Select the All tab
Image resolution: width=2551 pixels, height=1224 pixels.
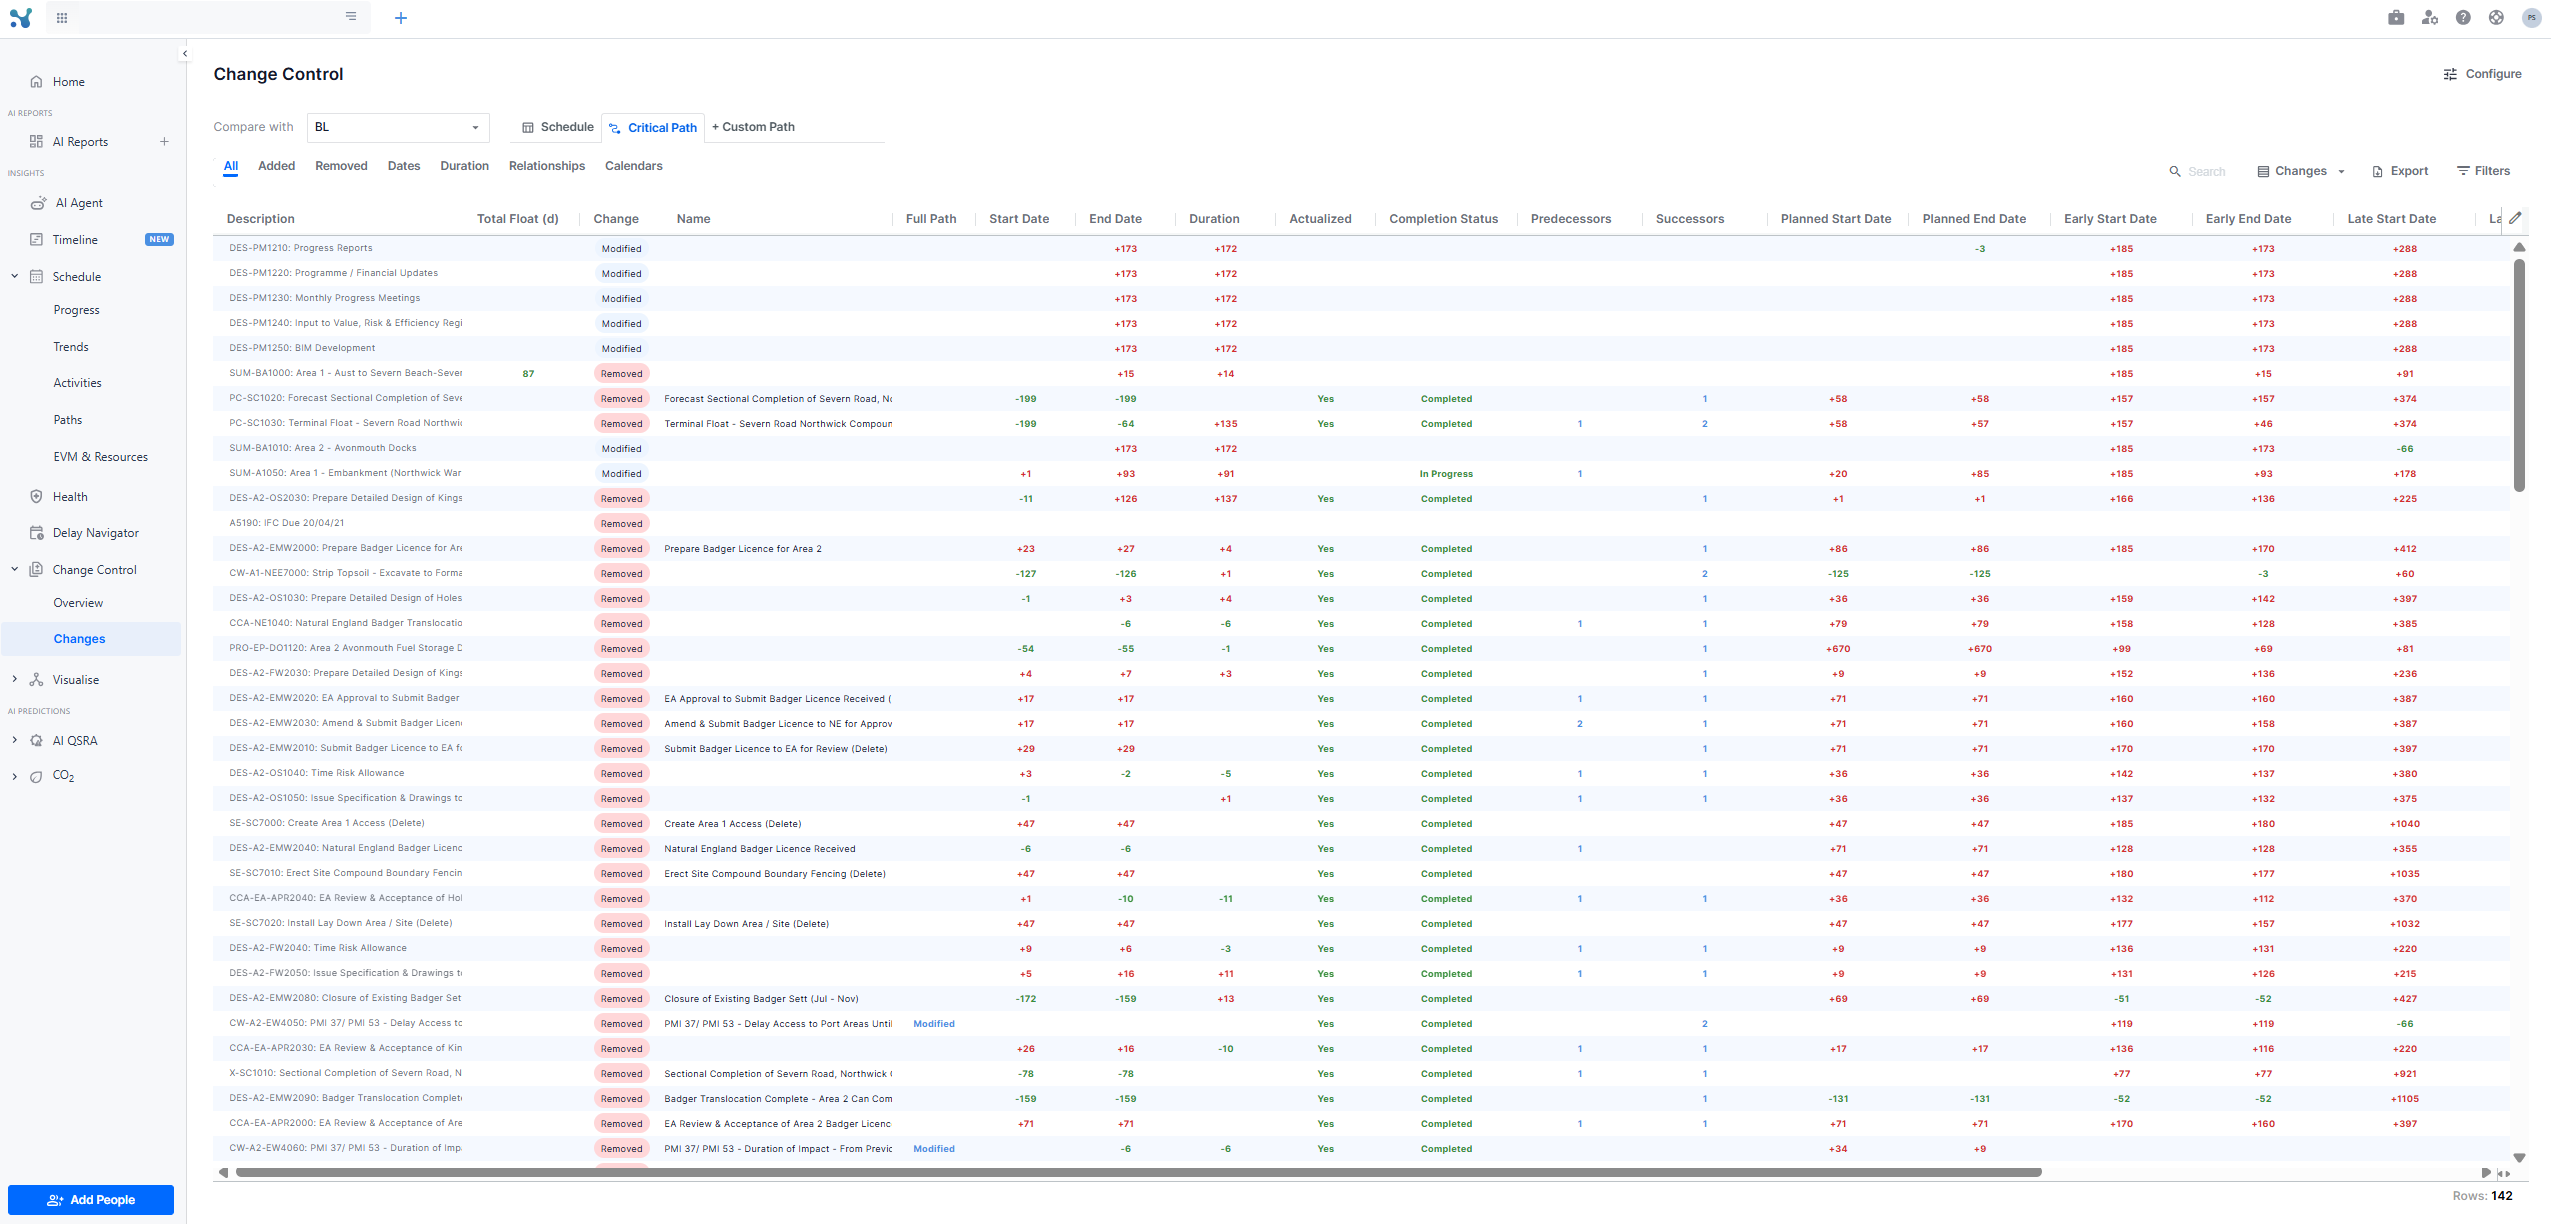tap(231, 166)
